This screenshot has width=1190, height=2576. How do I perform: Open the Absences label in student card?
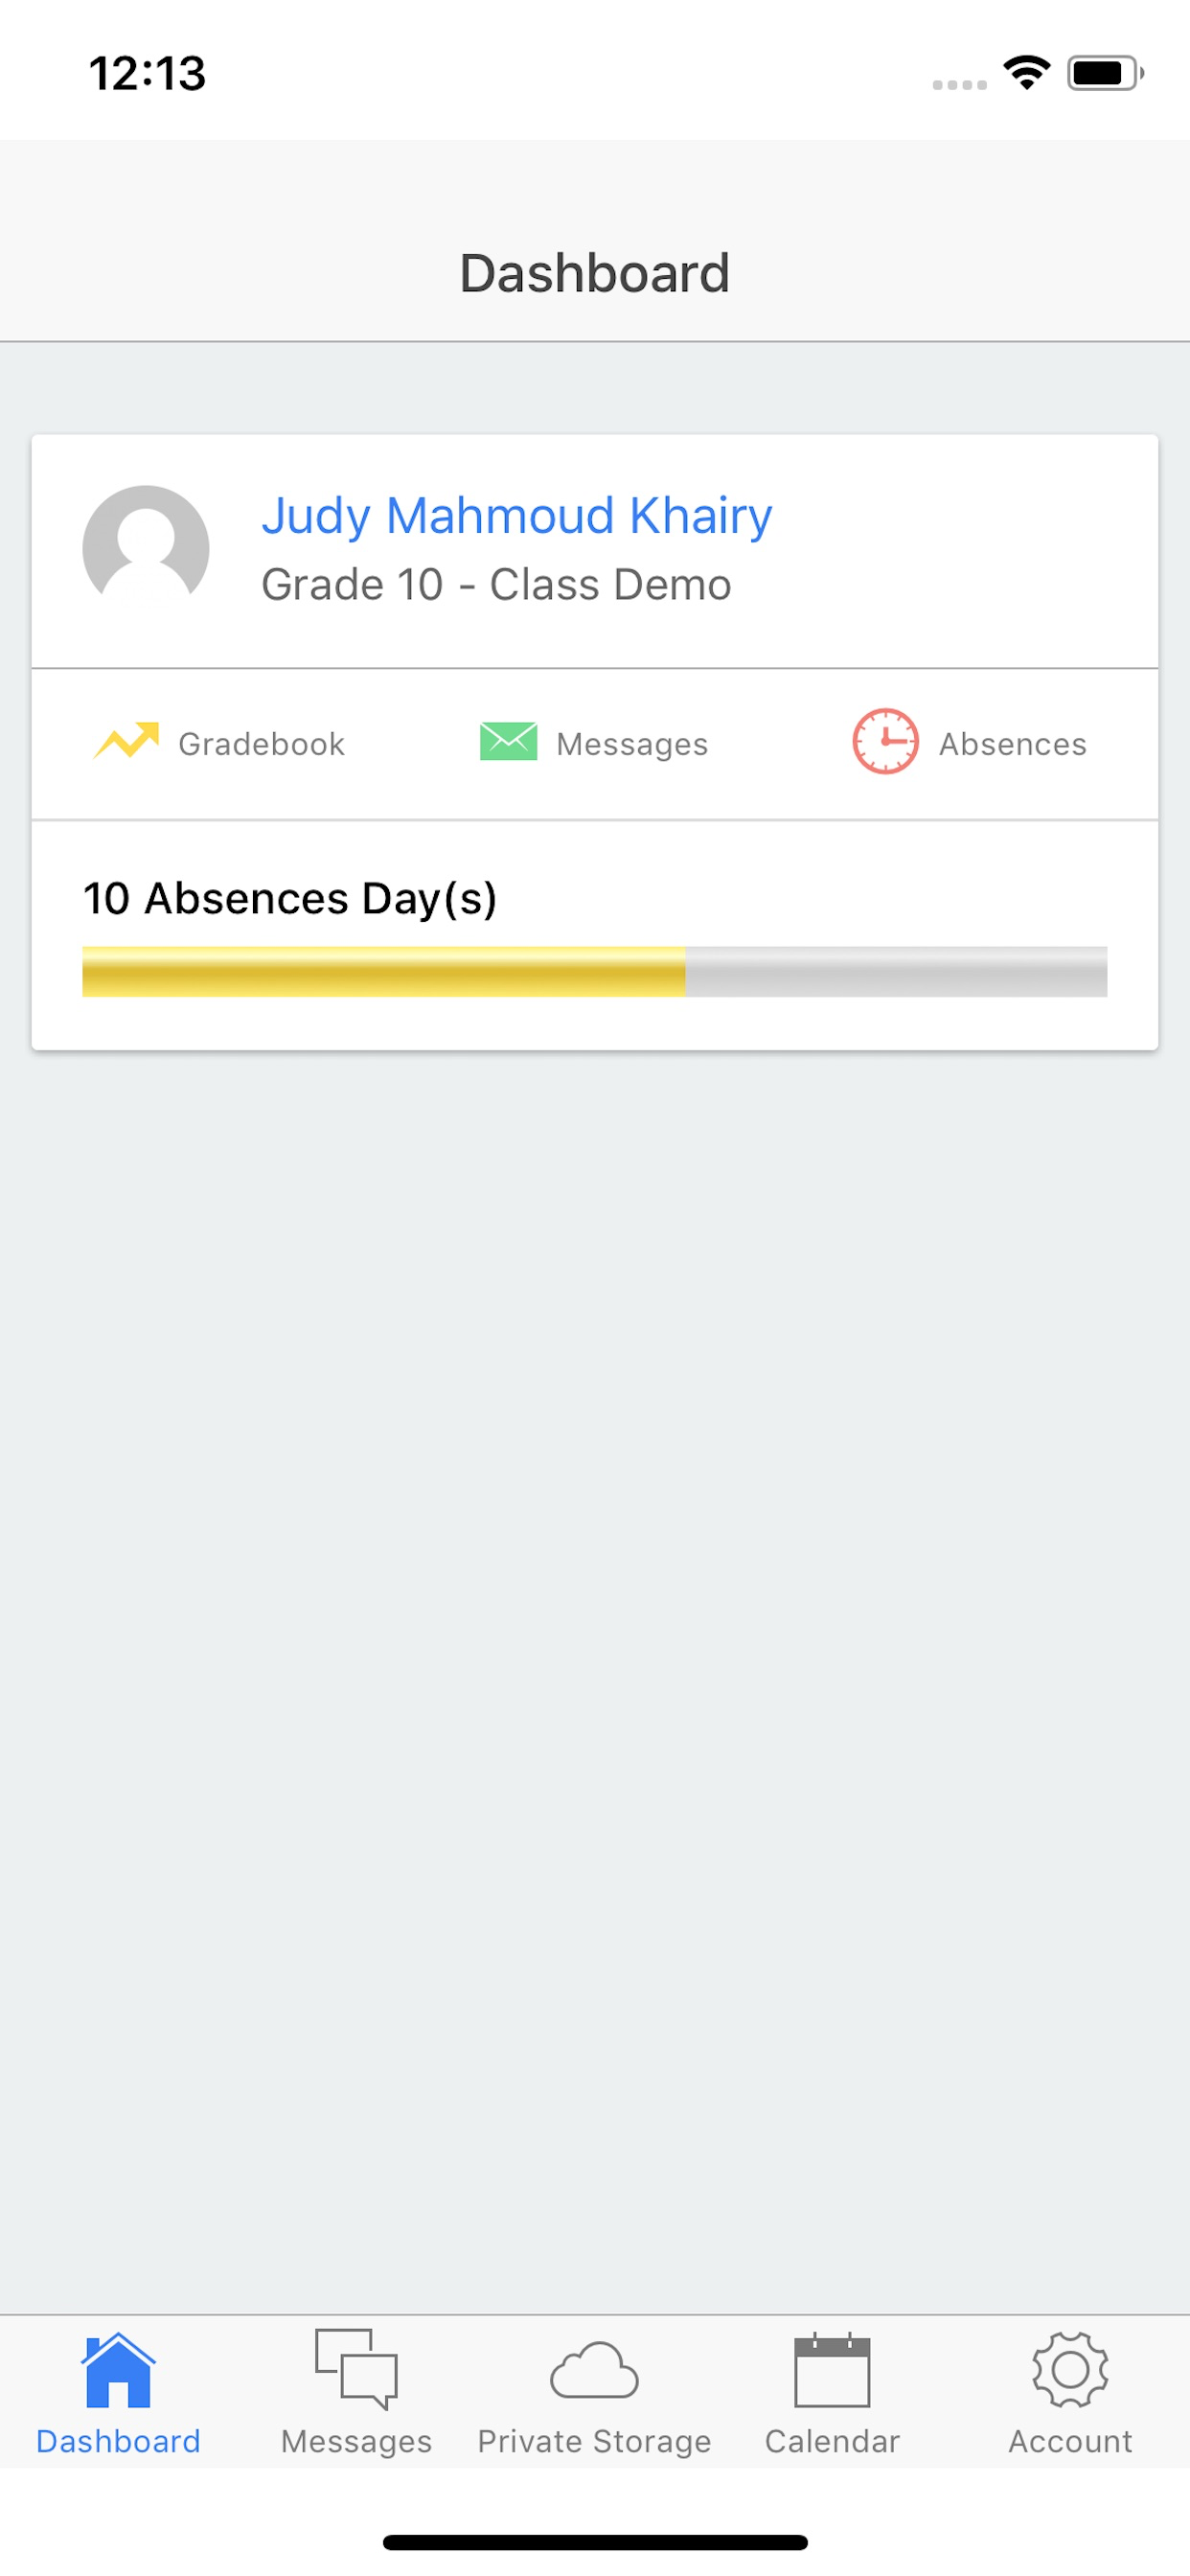click(x=1012, y=744)
